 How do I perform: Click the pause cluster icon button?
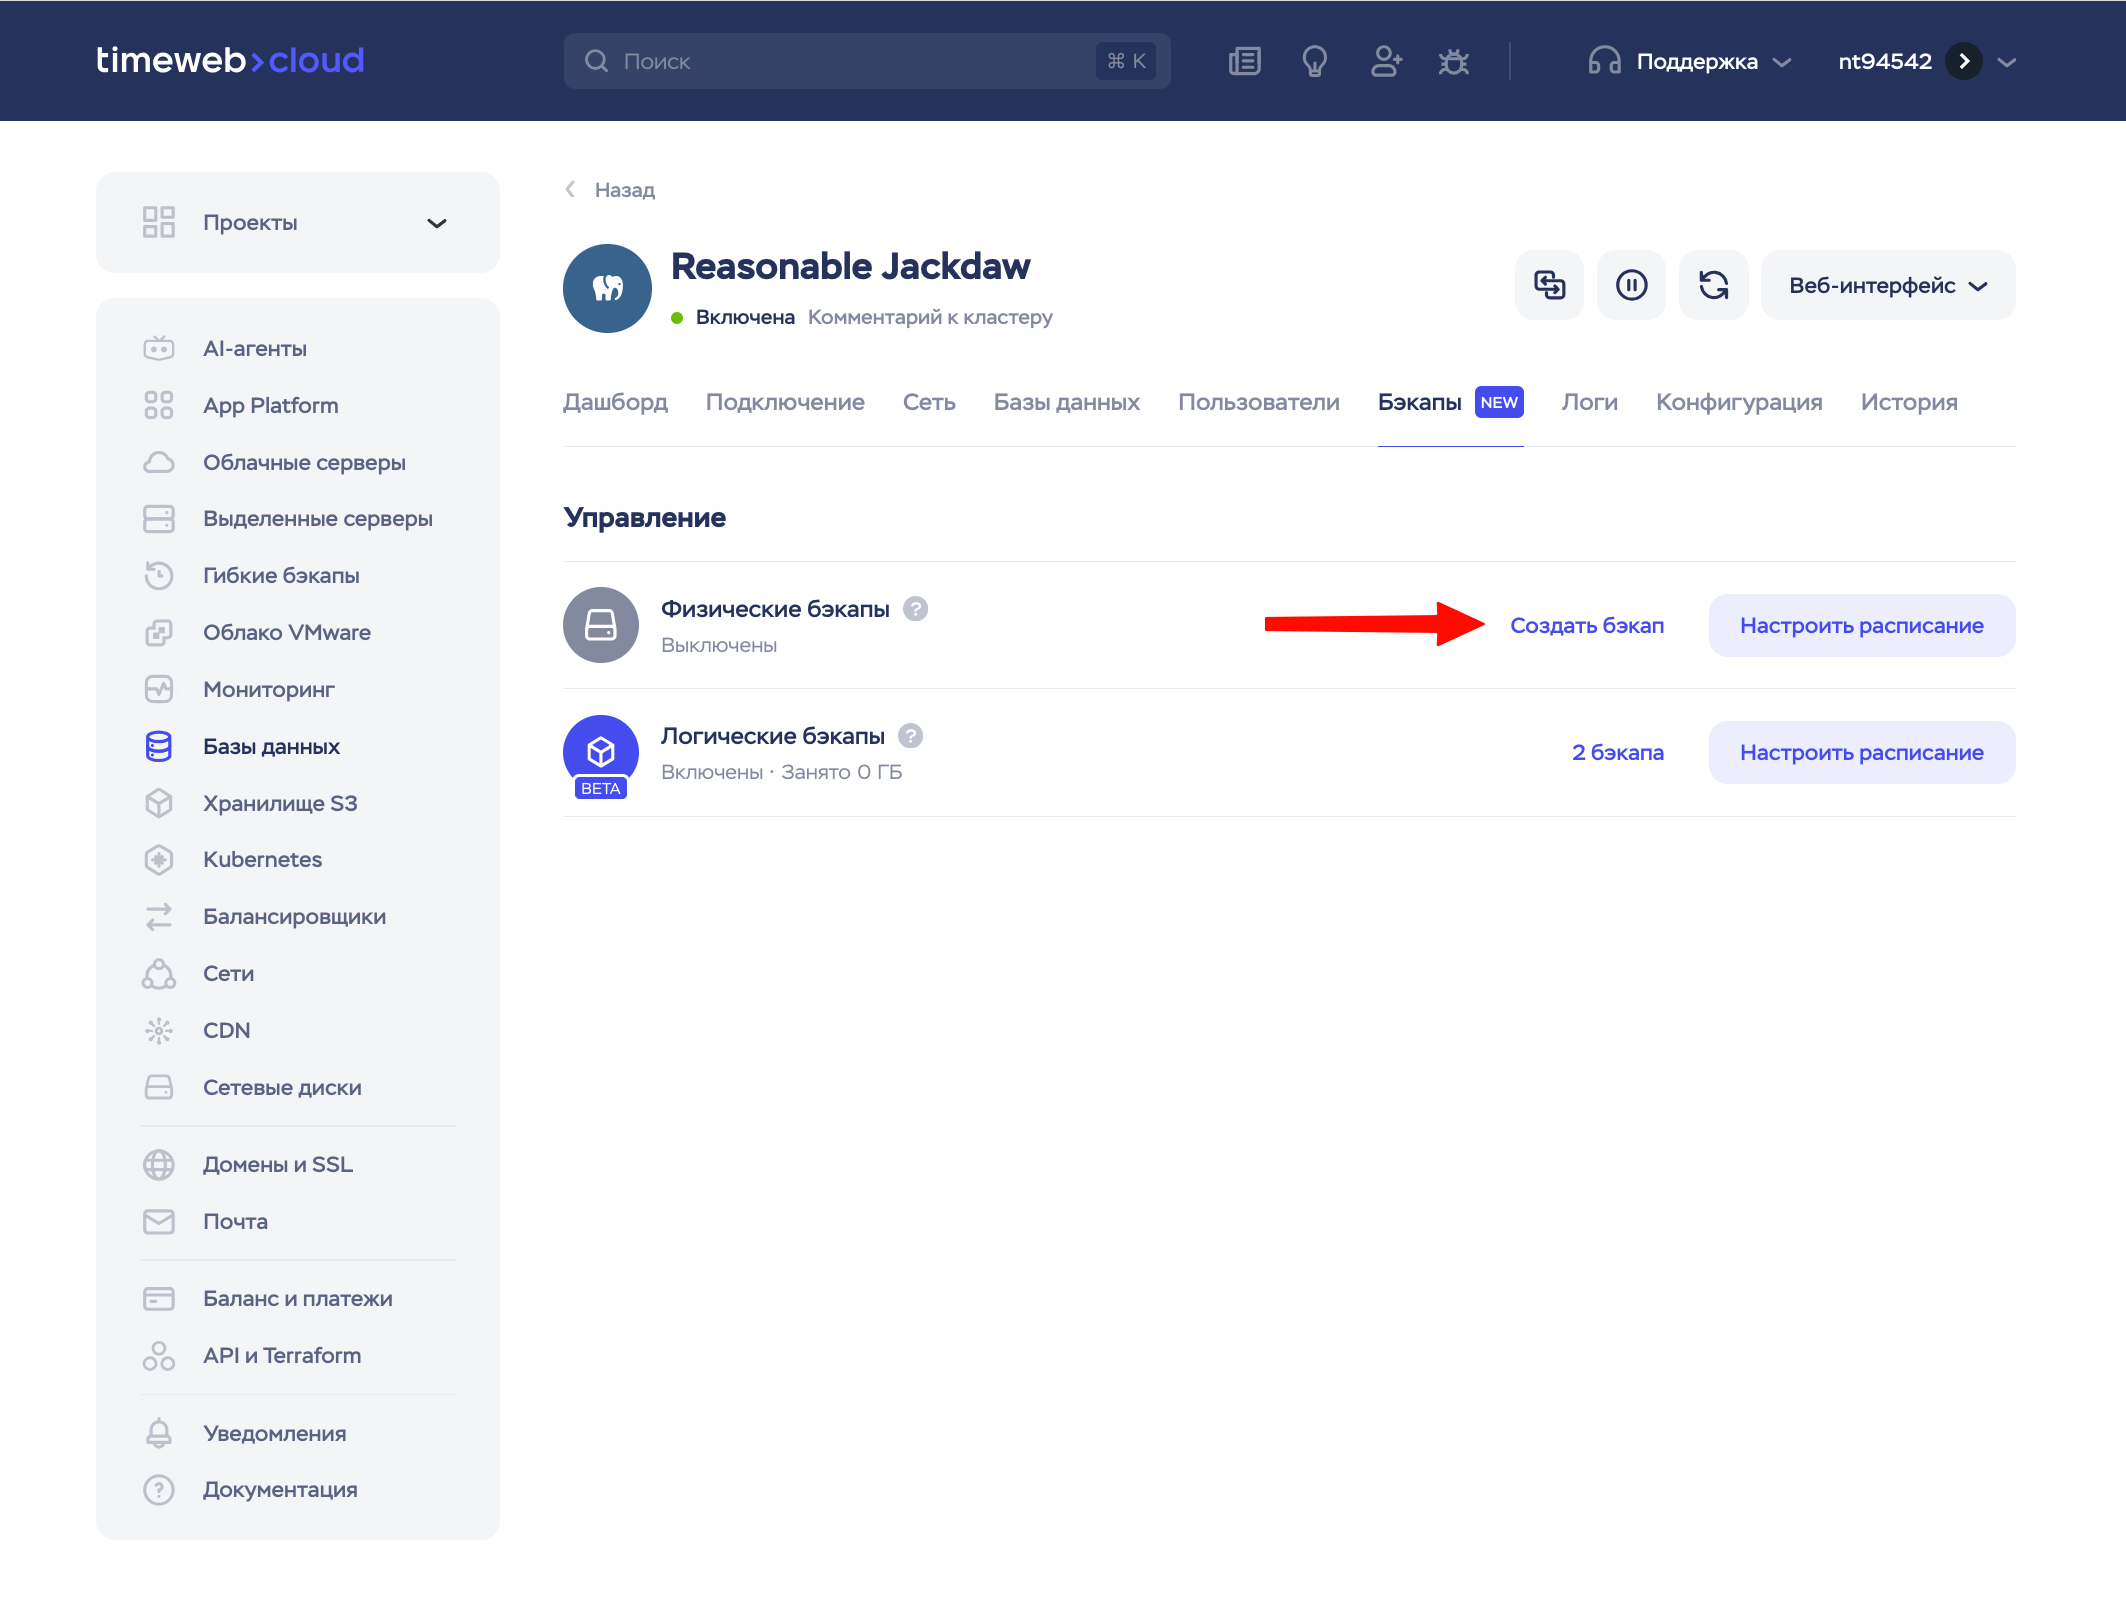pos(1631,285)
